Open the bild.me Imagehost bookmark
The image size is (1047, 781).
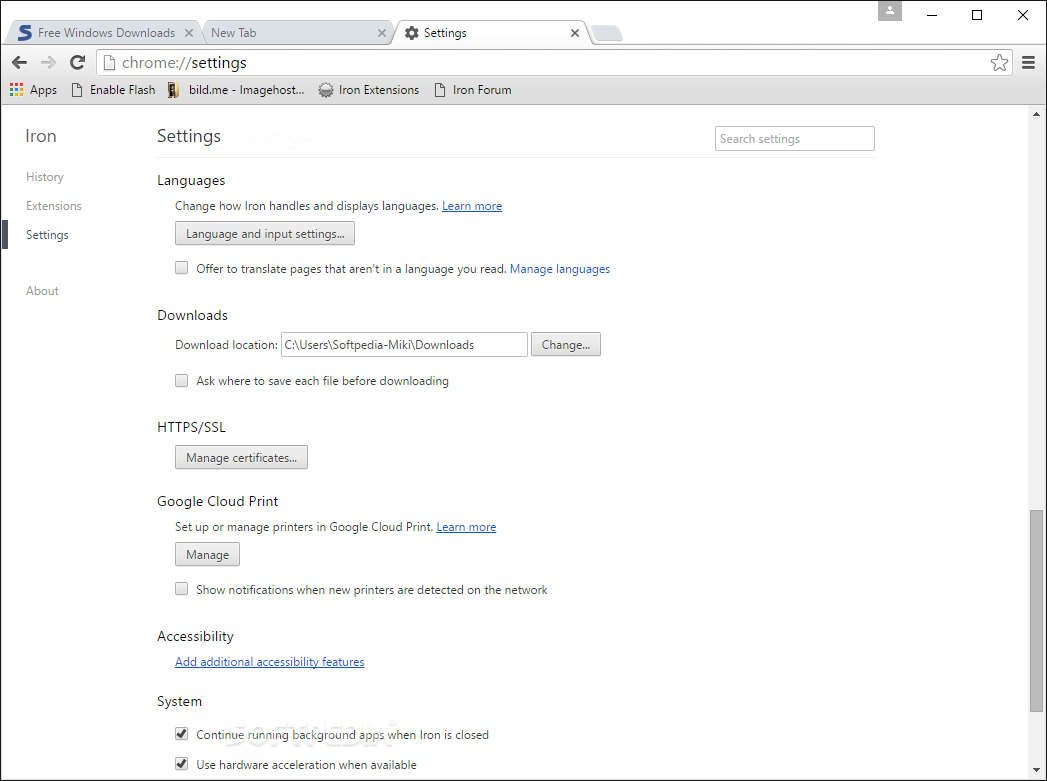click(x=236, y=90)
